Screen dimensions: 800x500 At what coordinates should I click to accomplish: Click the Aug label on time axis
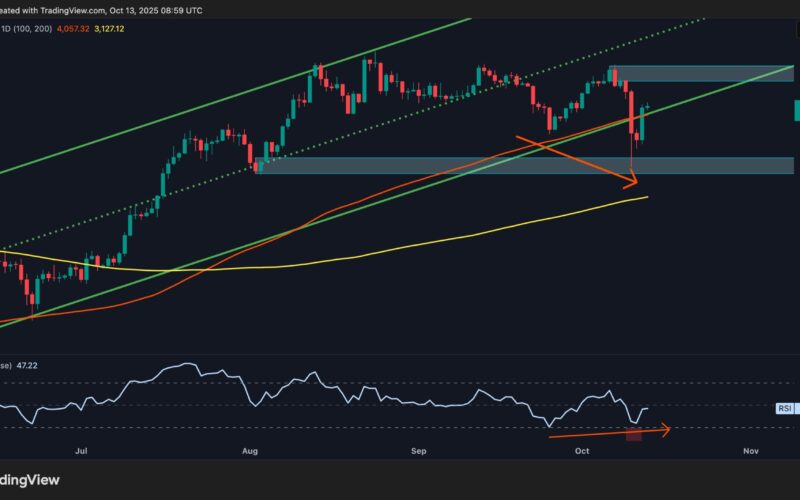pos(249,451)
